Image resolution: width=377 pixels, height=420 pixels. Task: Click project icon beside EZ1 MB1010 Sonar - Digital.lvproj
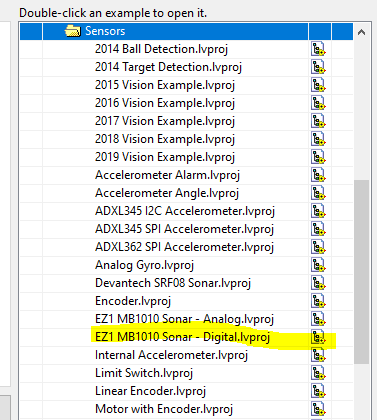point(318,337)
